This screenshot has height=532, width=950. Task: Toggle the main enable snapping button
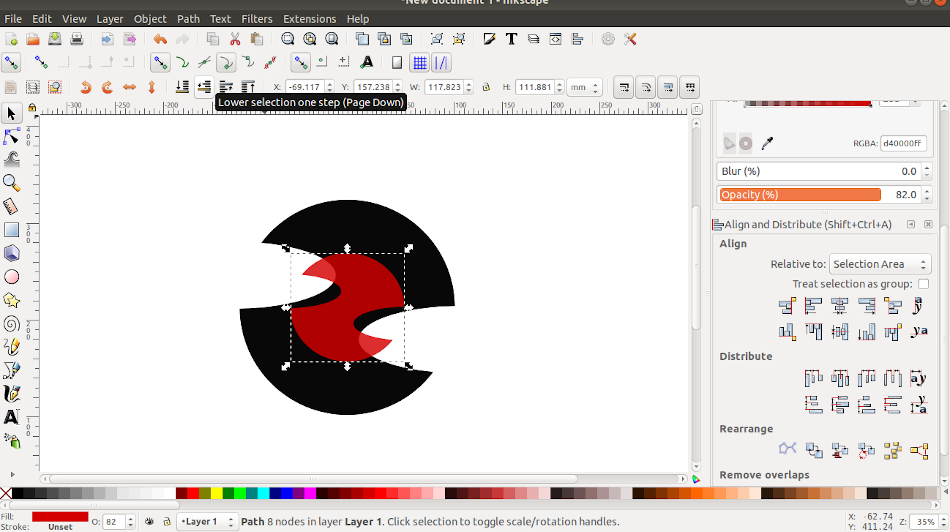(x=11, y=62)
